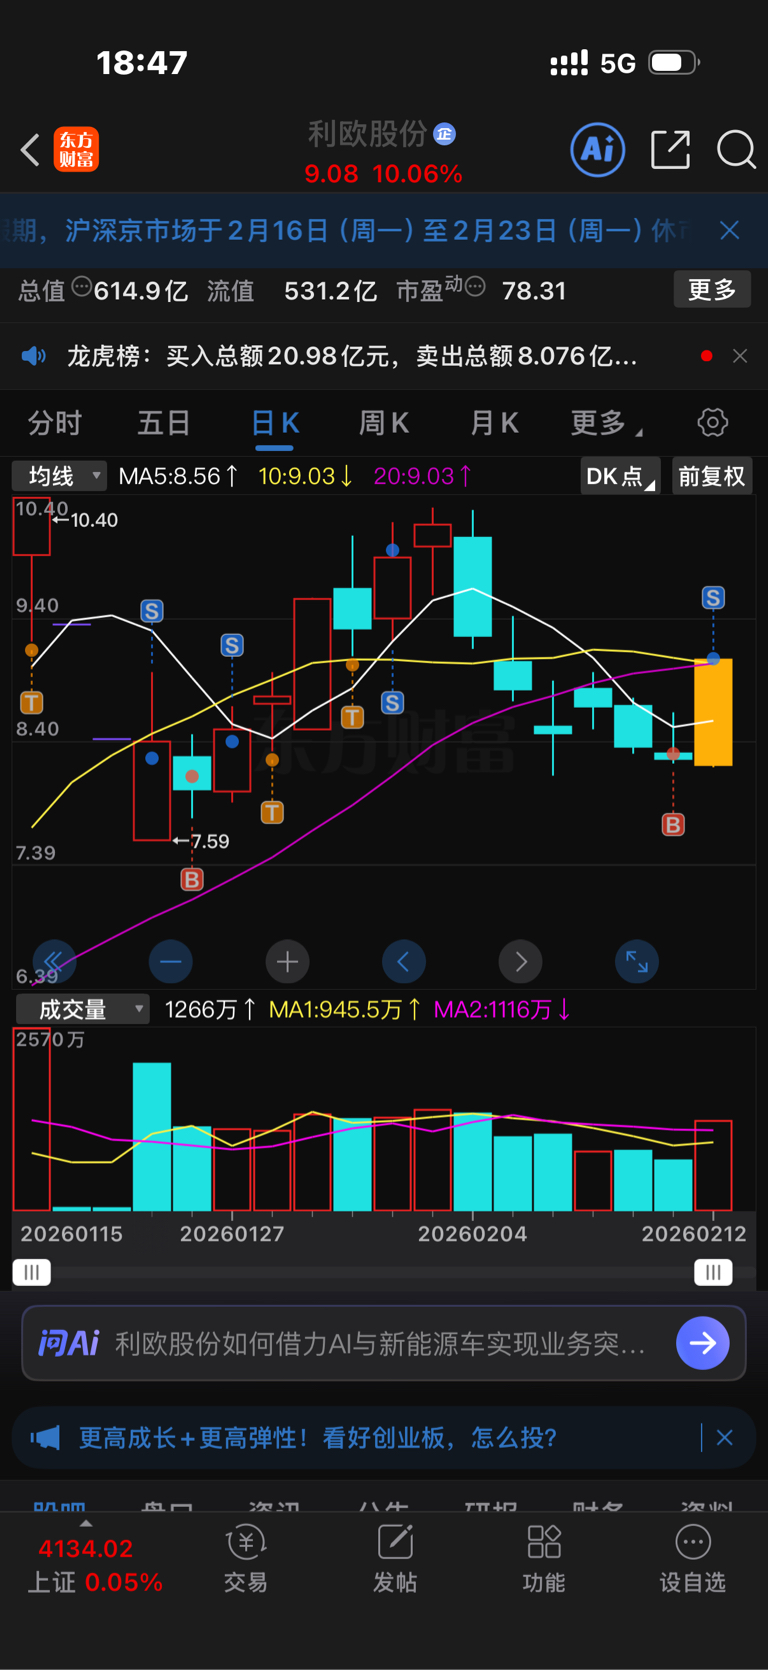Tap the certification badge next to 利欧股份
768x1670 pixels.
(x=445, y=134)
